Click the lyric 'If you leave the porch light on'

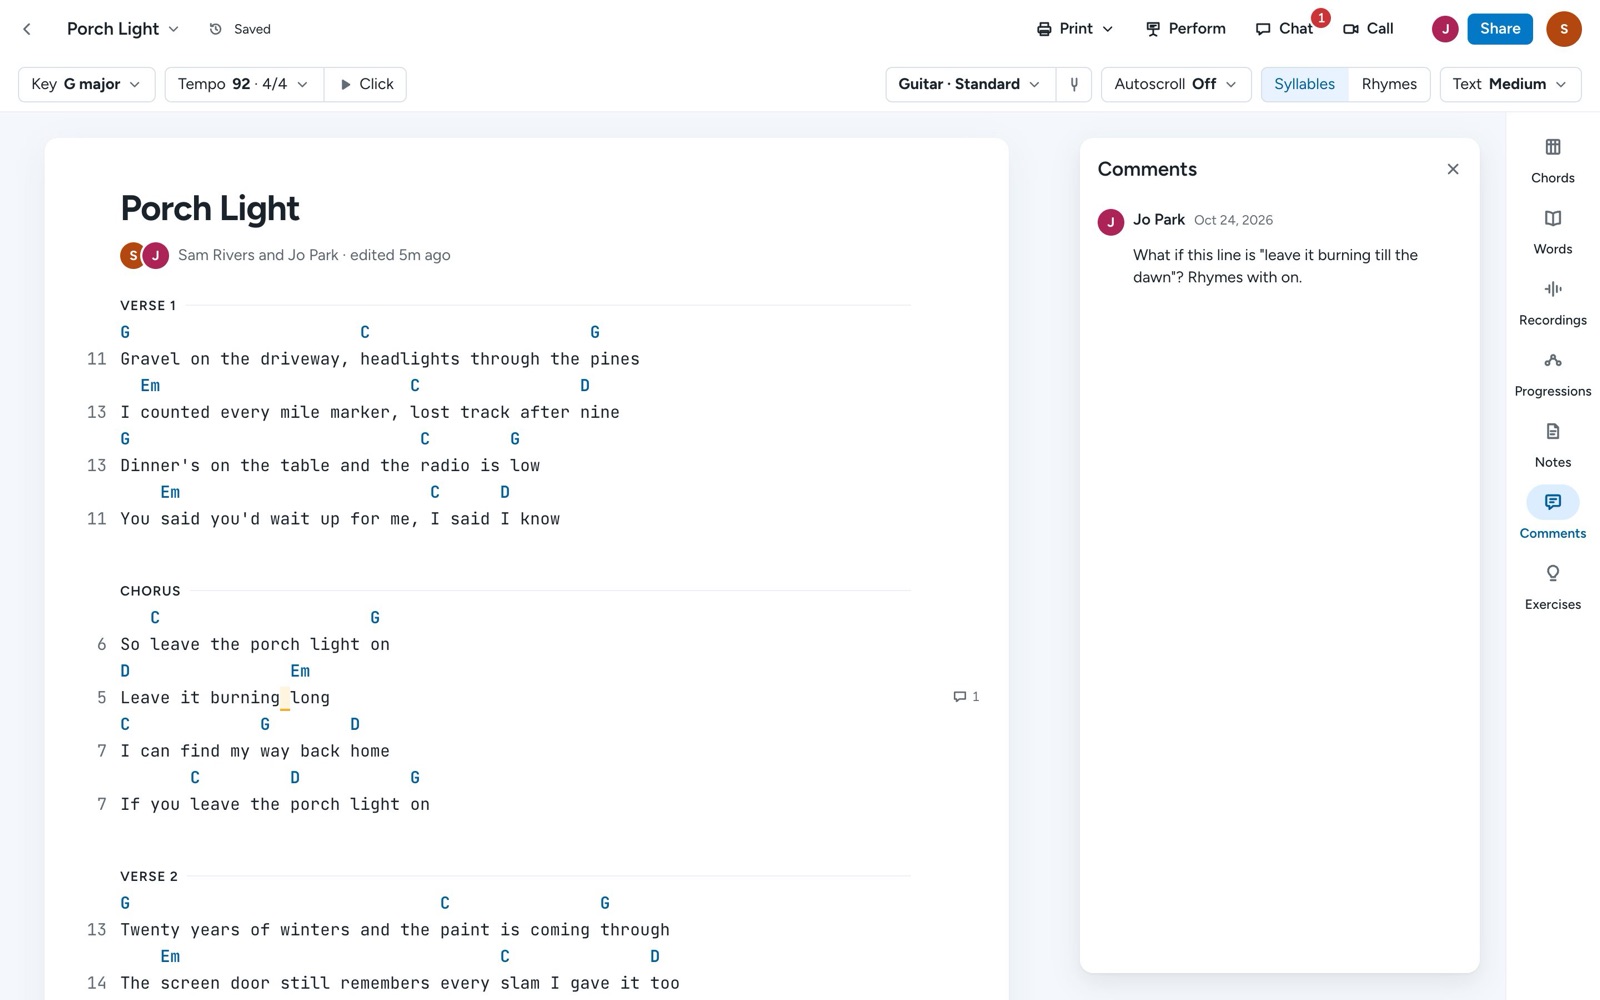point(275,805)
